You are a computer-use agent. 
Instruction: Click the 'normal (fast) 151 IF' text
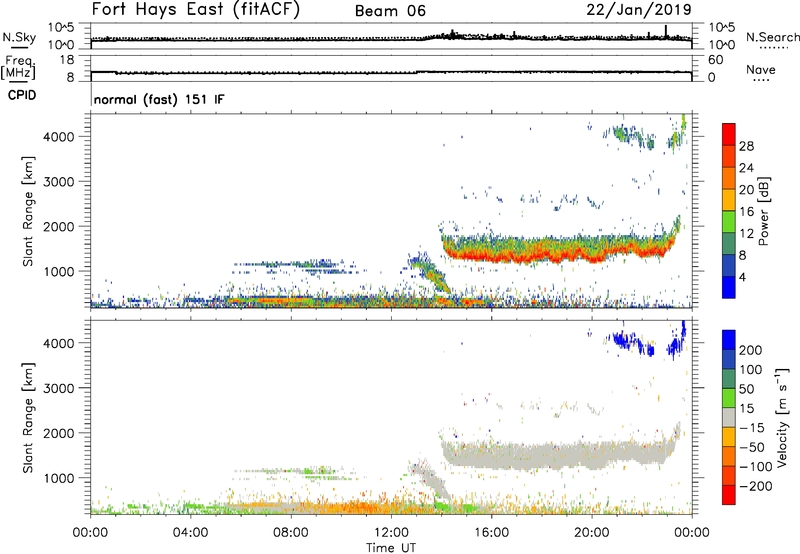tap(159, 99)
